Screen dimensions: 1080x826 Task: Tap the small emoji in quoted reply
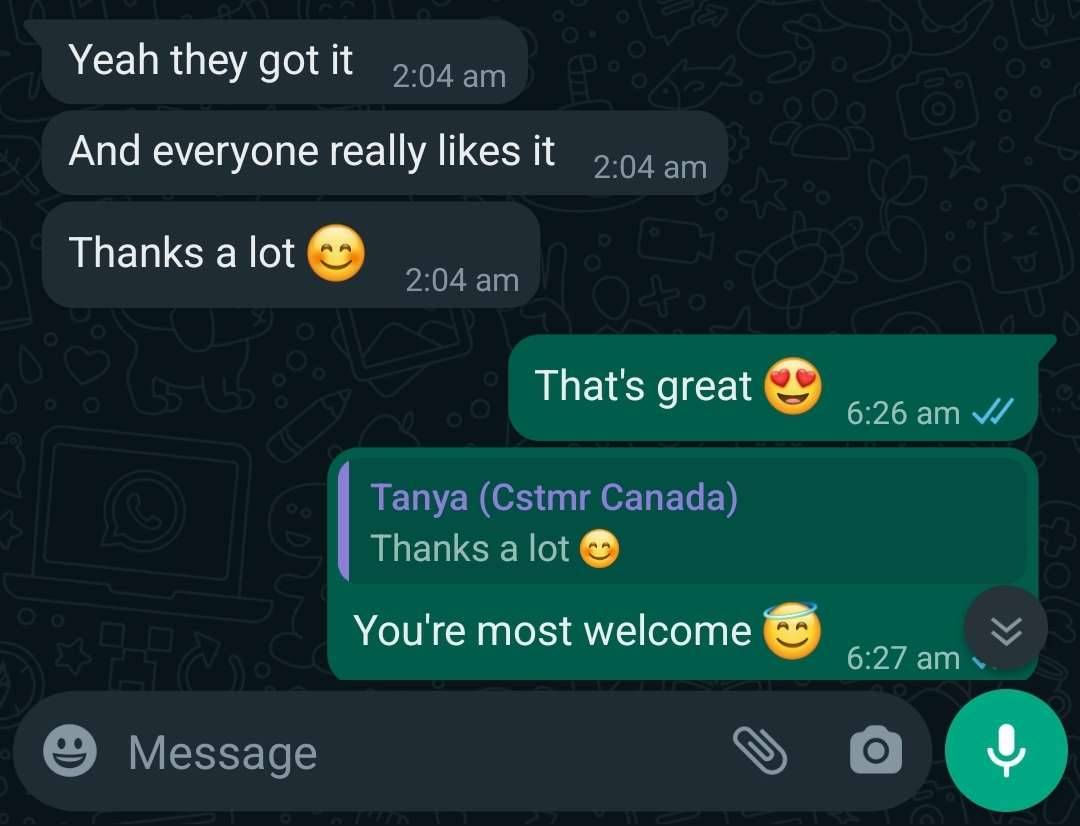click(x=599, y=550)
